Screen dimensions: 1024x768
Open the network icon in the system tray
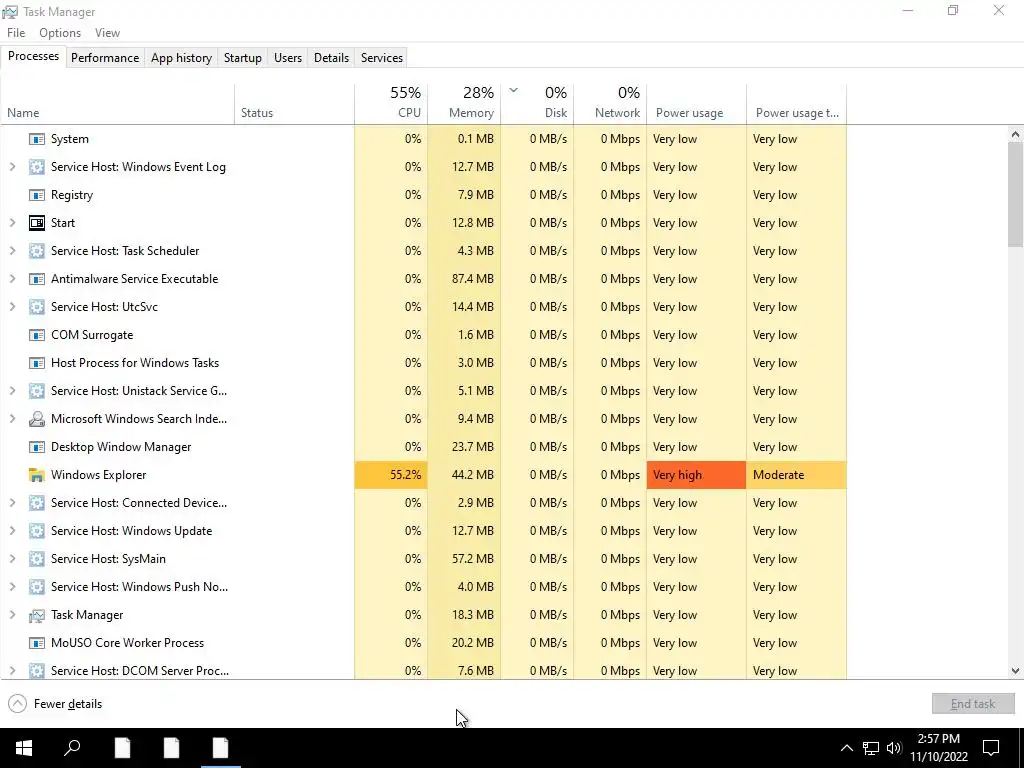click(x=871, y=748)
